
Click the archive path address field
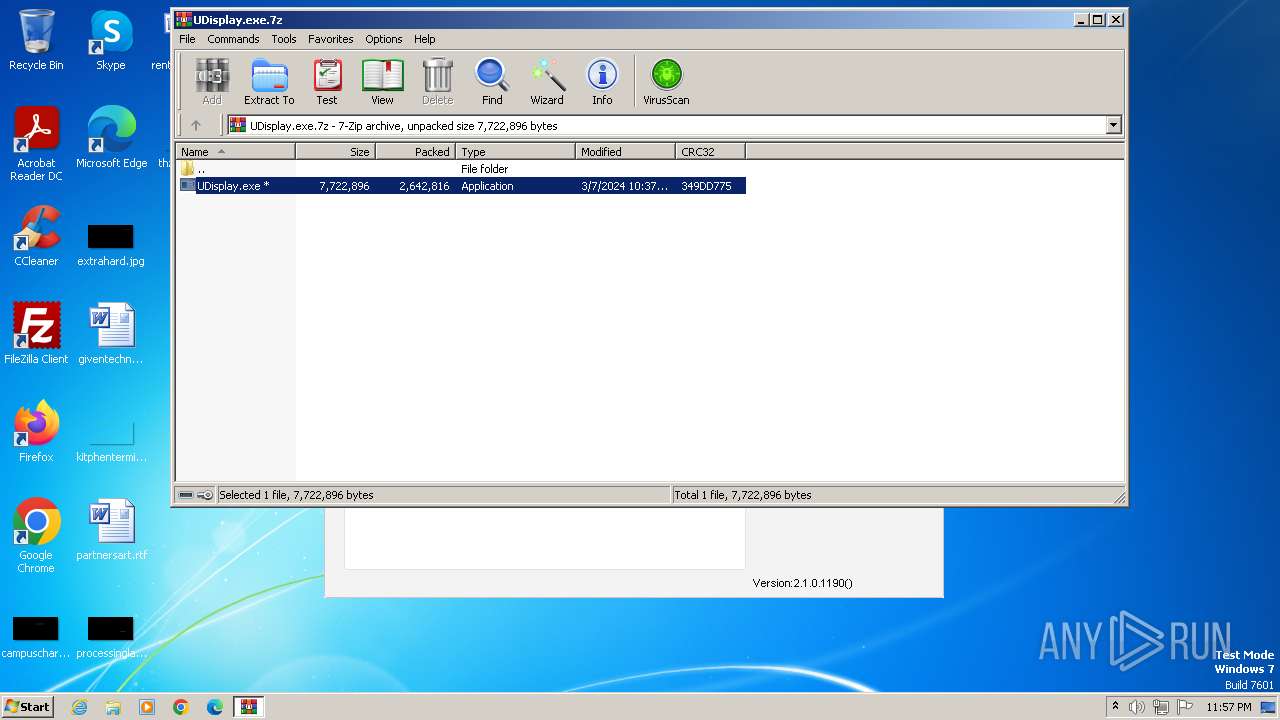pyautogui.click(x=666, y=125)
